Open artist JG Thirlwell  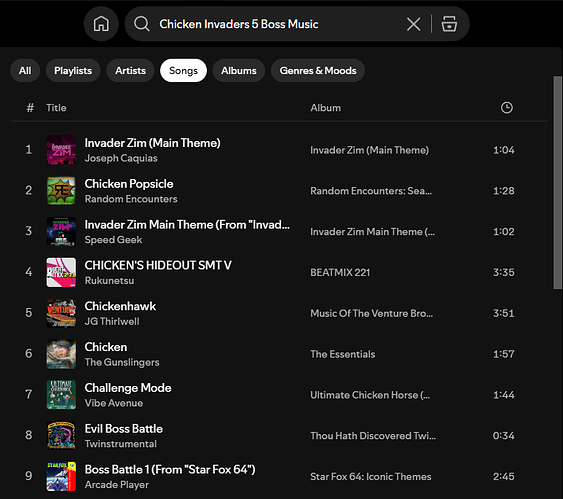click(x=112, y=322)
